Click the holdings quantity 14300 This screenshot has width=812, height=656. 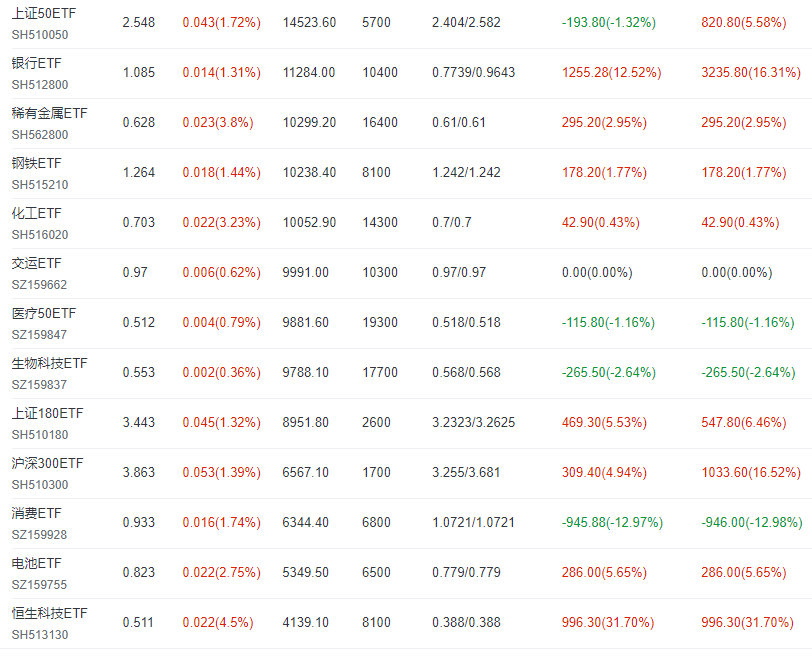pos(380,223)
